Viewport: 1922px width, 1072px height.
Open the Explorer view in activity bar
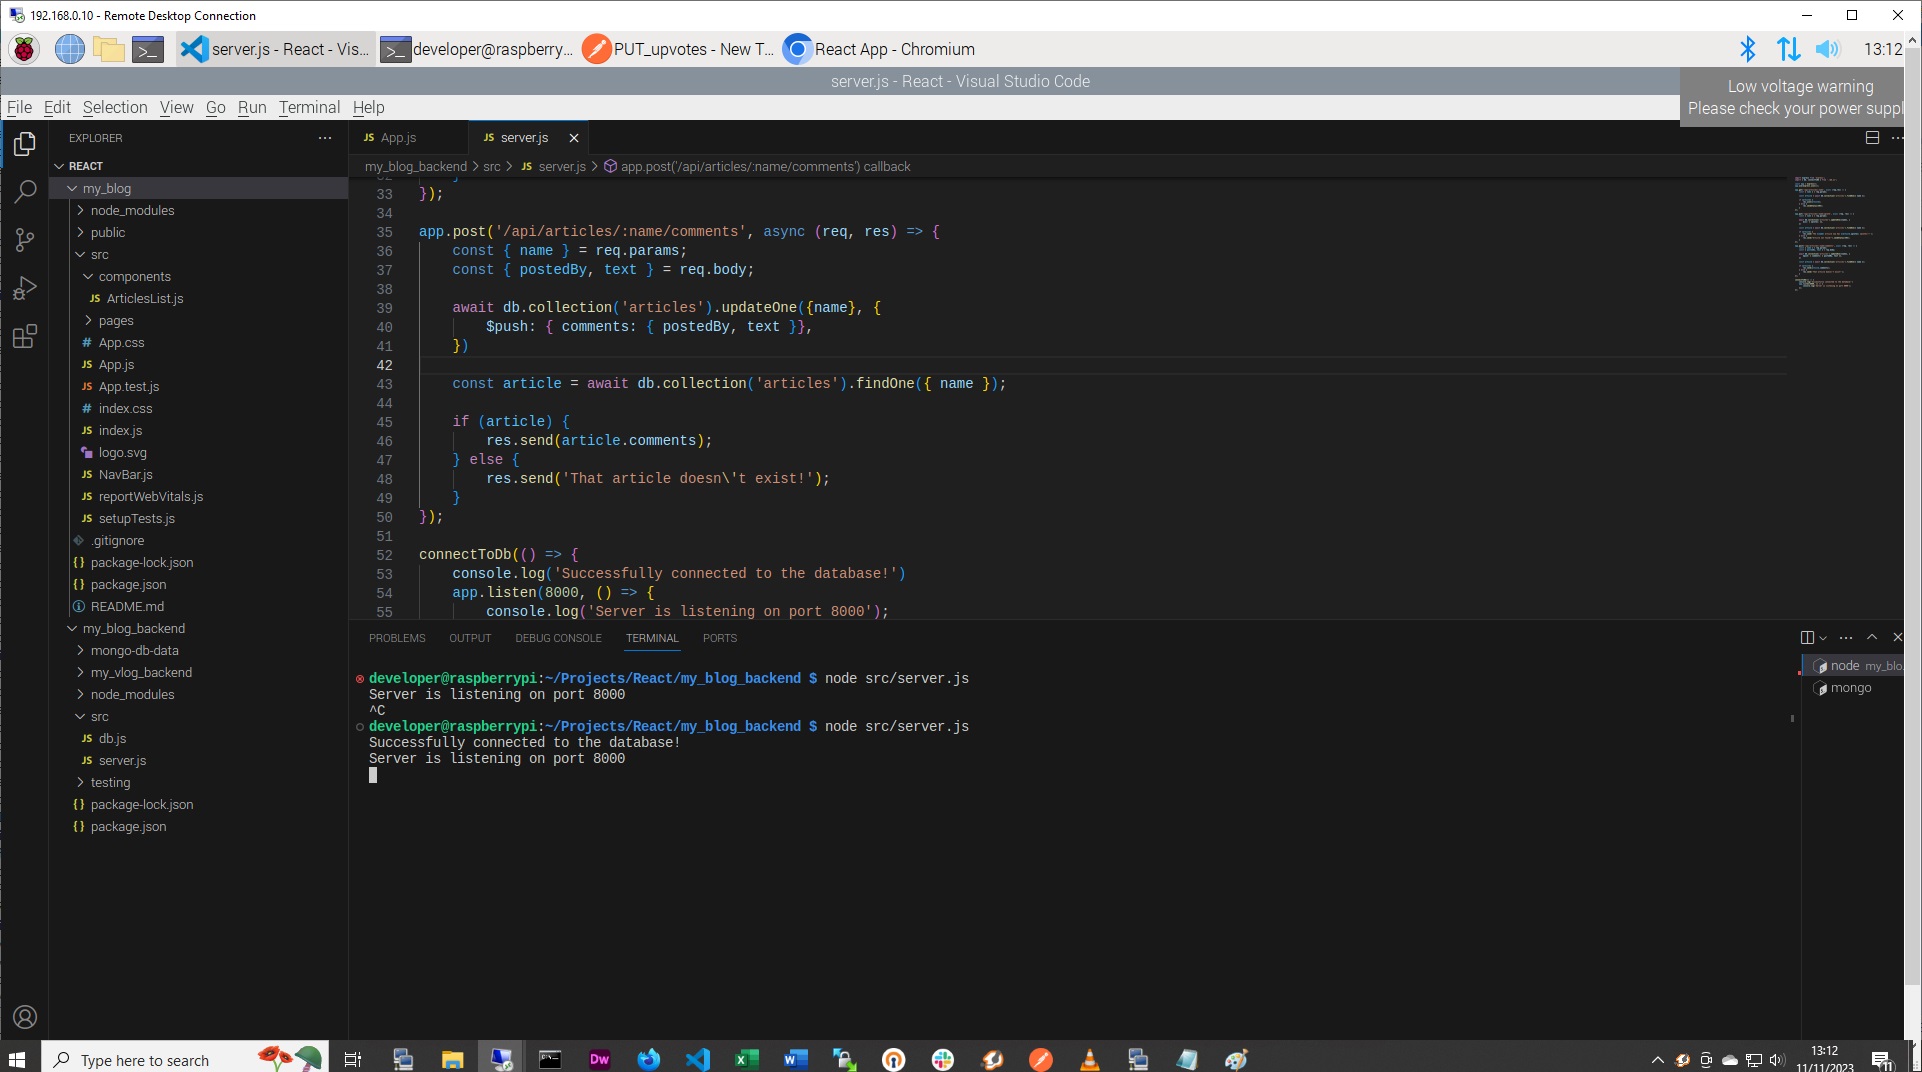point(25,144)
